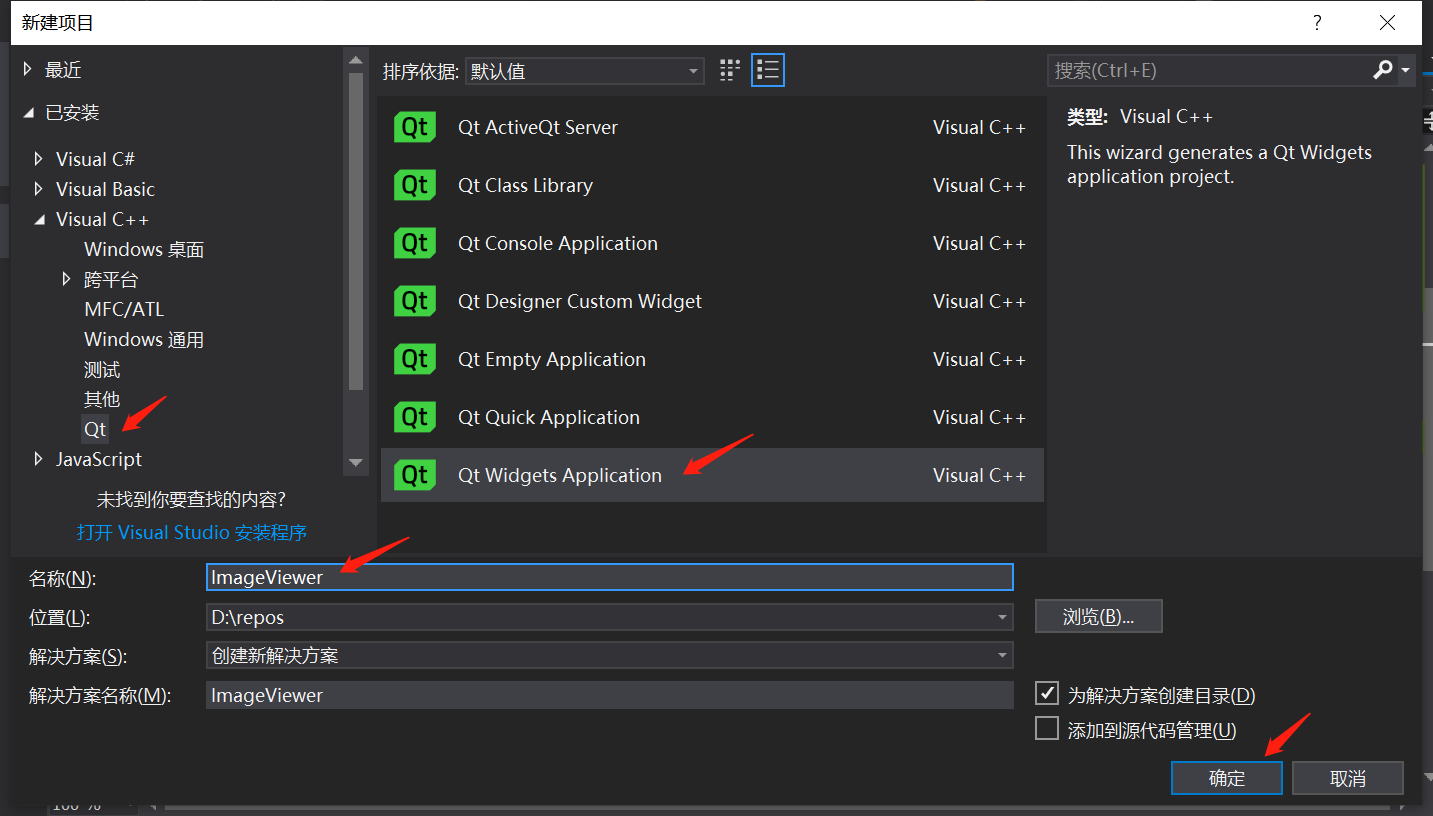Choose Qt Class Library template

click(x=712, y=185)
